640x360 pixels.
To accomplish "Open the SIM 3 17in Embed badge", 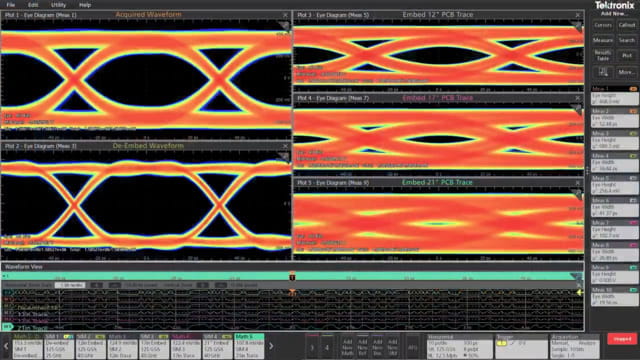I will [154, 347].
